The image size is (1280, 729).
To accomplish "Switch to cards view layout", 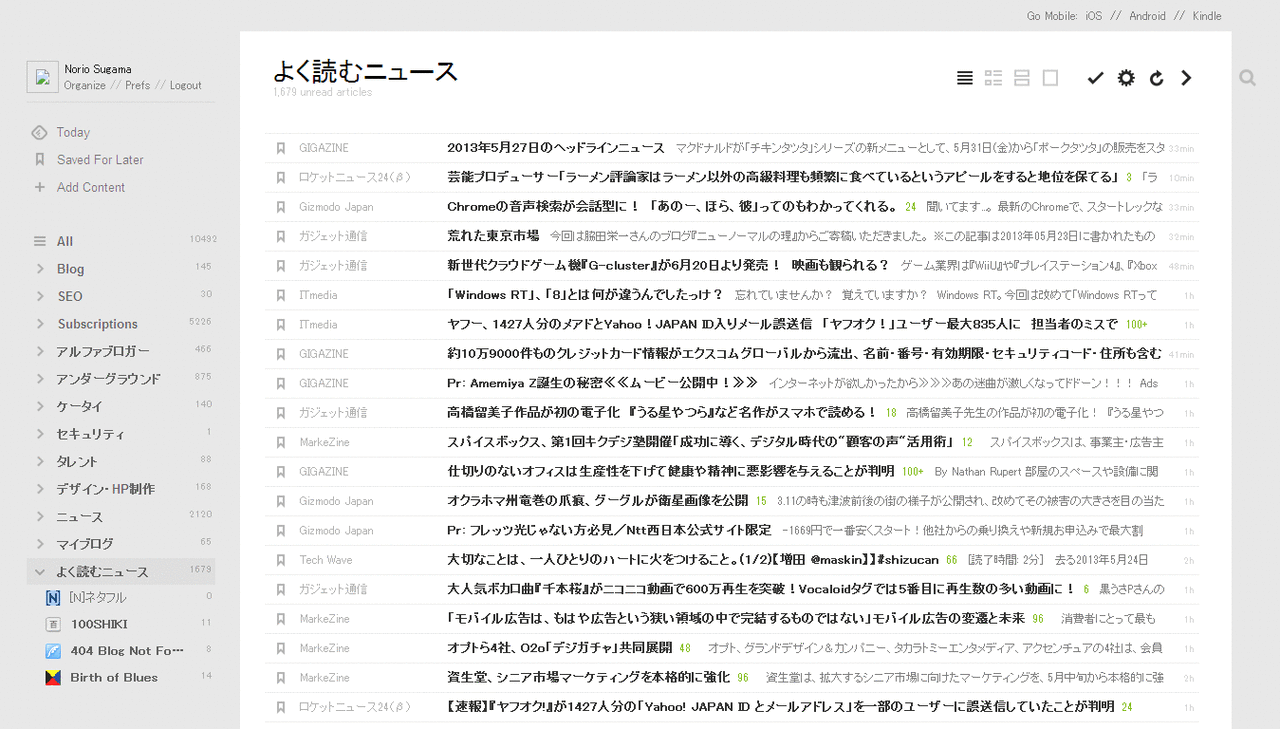I will point(1022,78).
